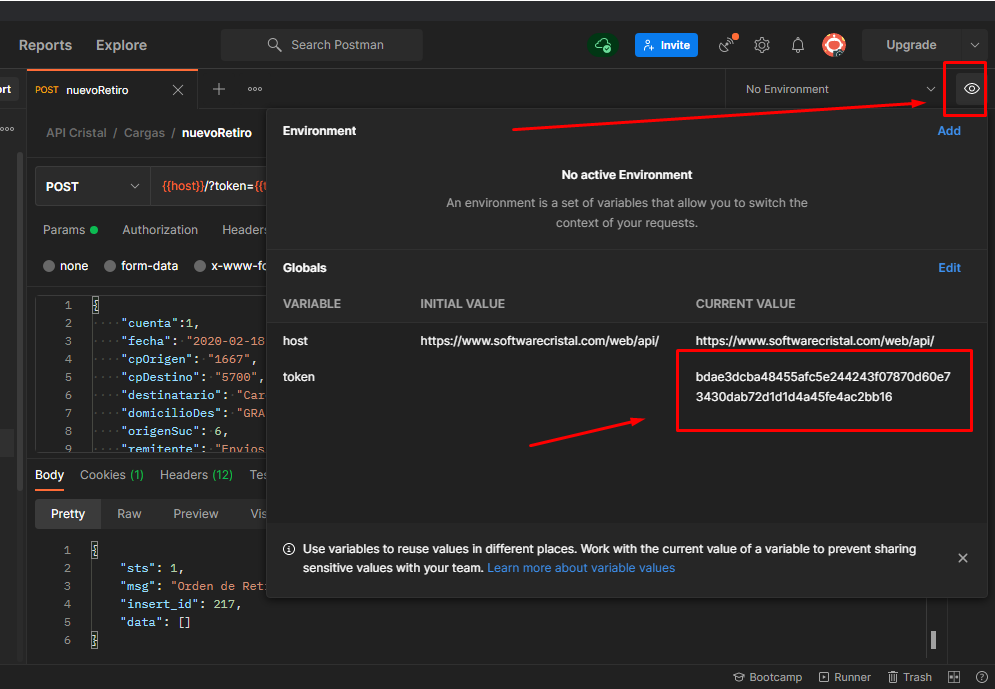Click Edit globals link
995x689 pixels.
tap(949, 268)
